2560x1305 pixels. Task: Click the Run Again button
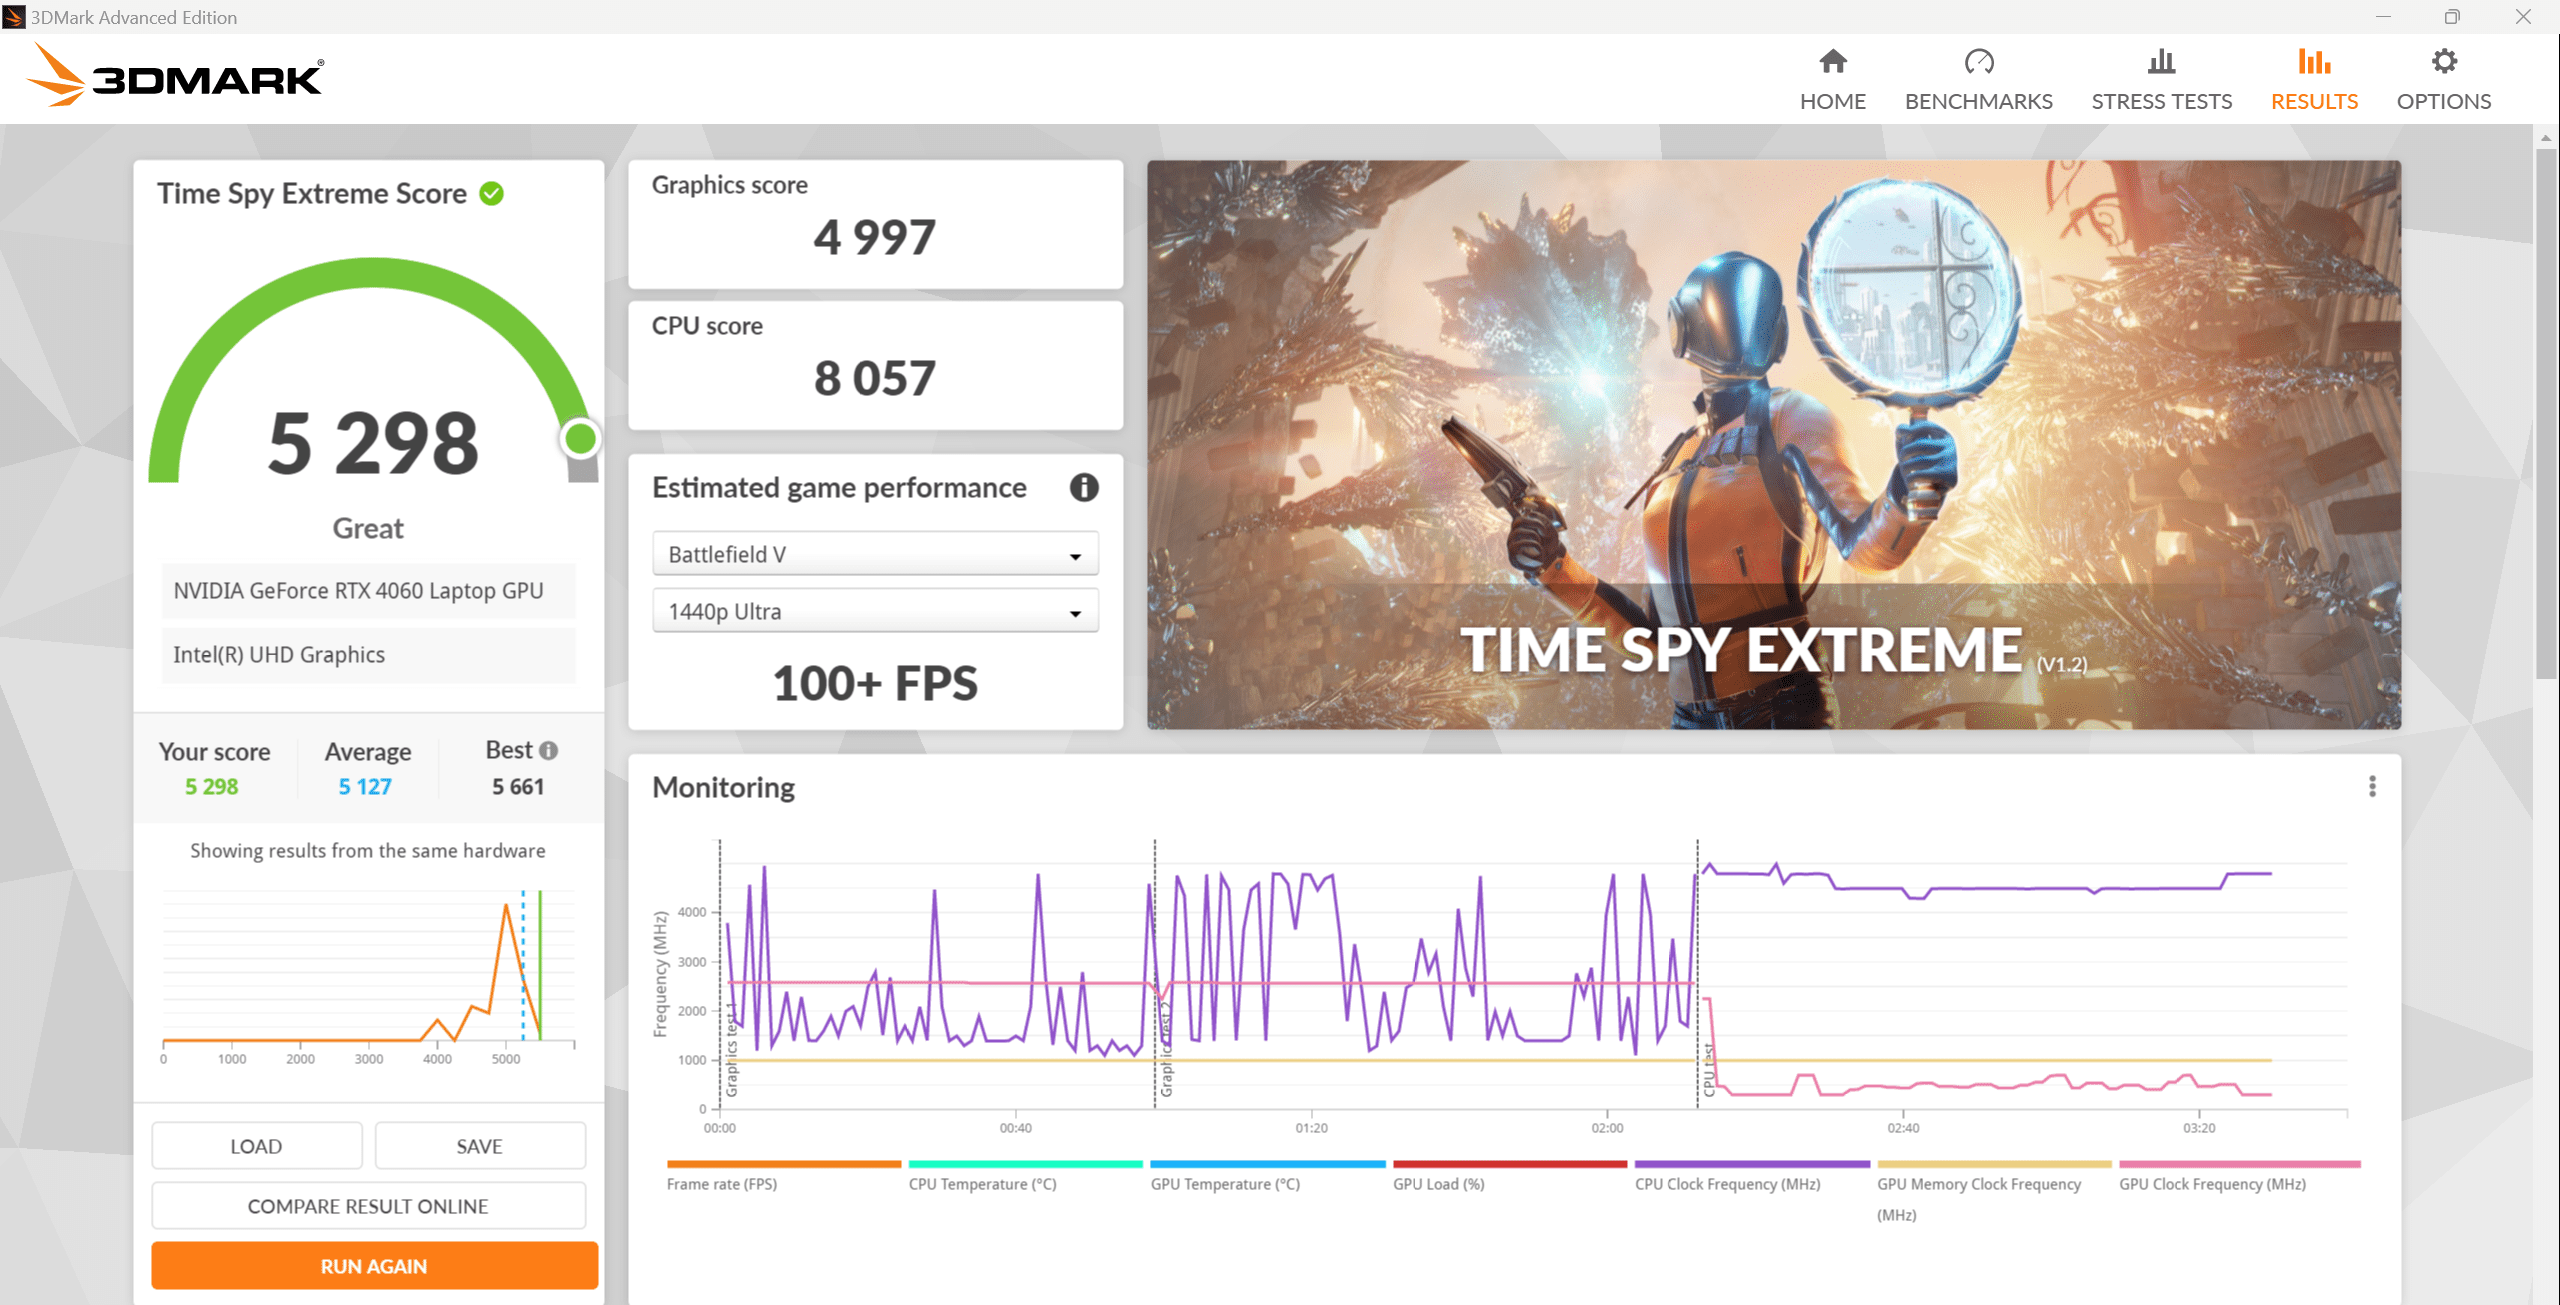point(374,1266)
